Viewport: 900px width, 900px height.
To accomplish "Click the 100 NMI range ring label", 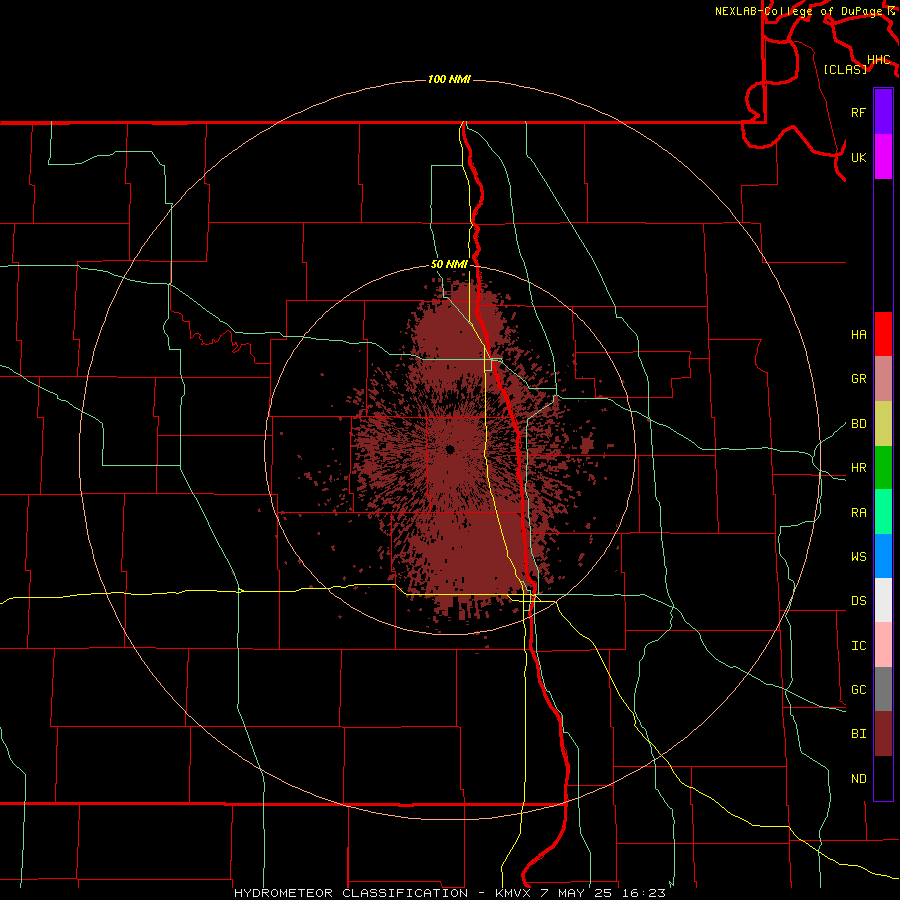I will [x=449, y=79].
